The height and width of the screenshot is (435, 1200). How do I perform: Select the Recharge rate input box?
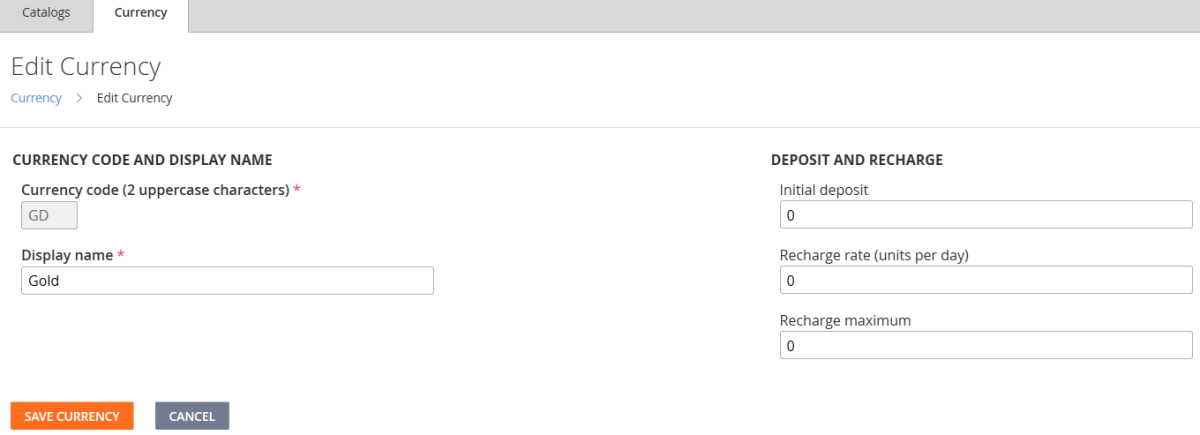986,281
